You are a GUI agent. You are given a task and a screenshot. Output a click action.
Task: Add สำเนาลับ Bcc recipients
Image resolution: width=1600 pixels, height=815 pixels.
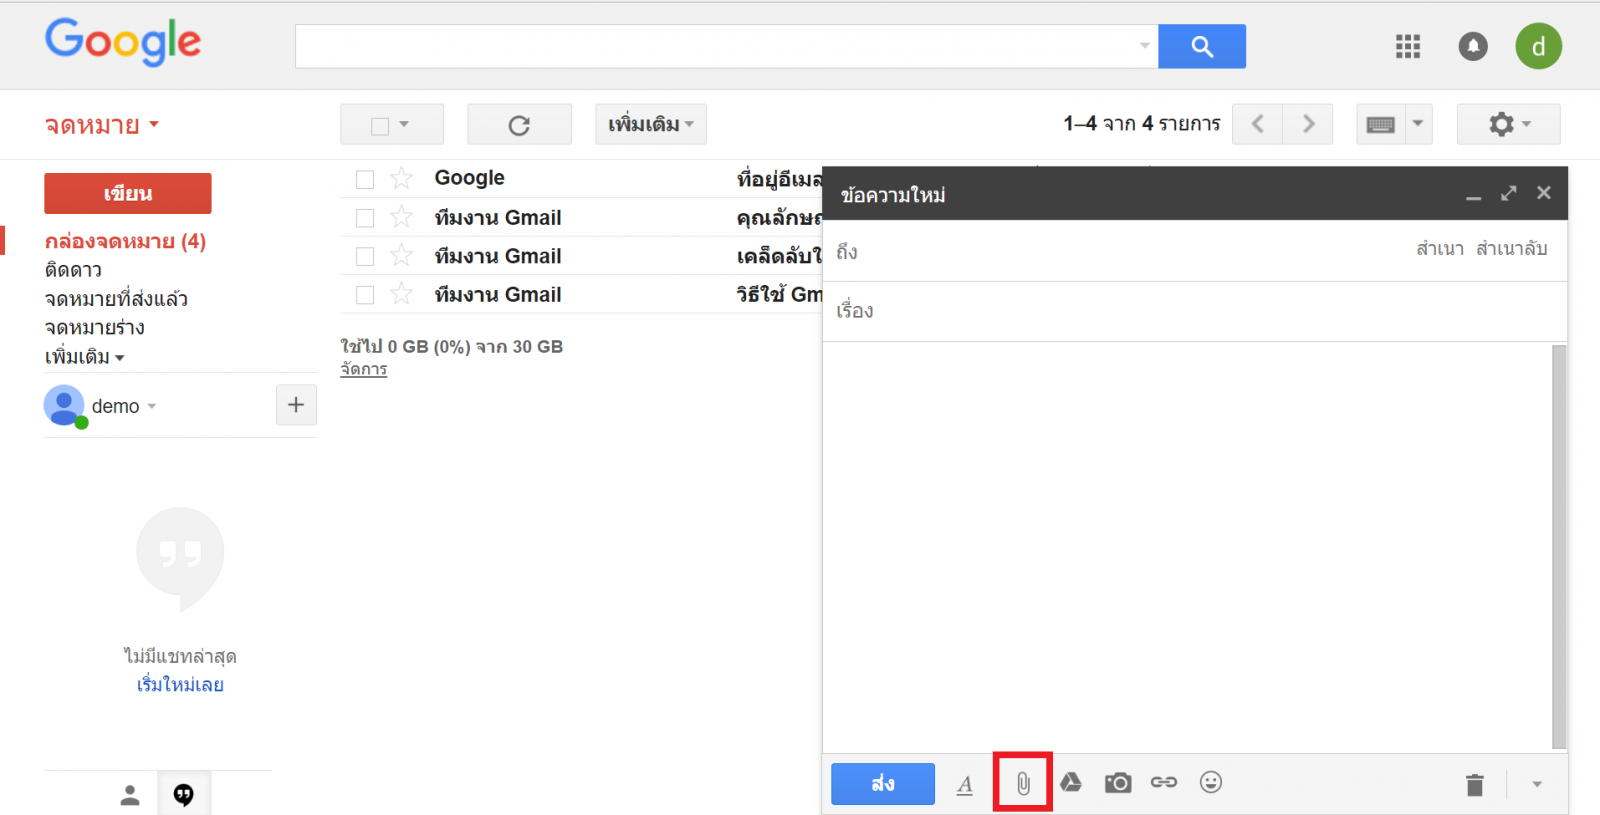click(1512, 248)
